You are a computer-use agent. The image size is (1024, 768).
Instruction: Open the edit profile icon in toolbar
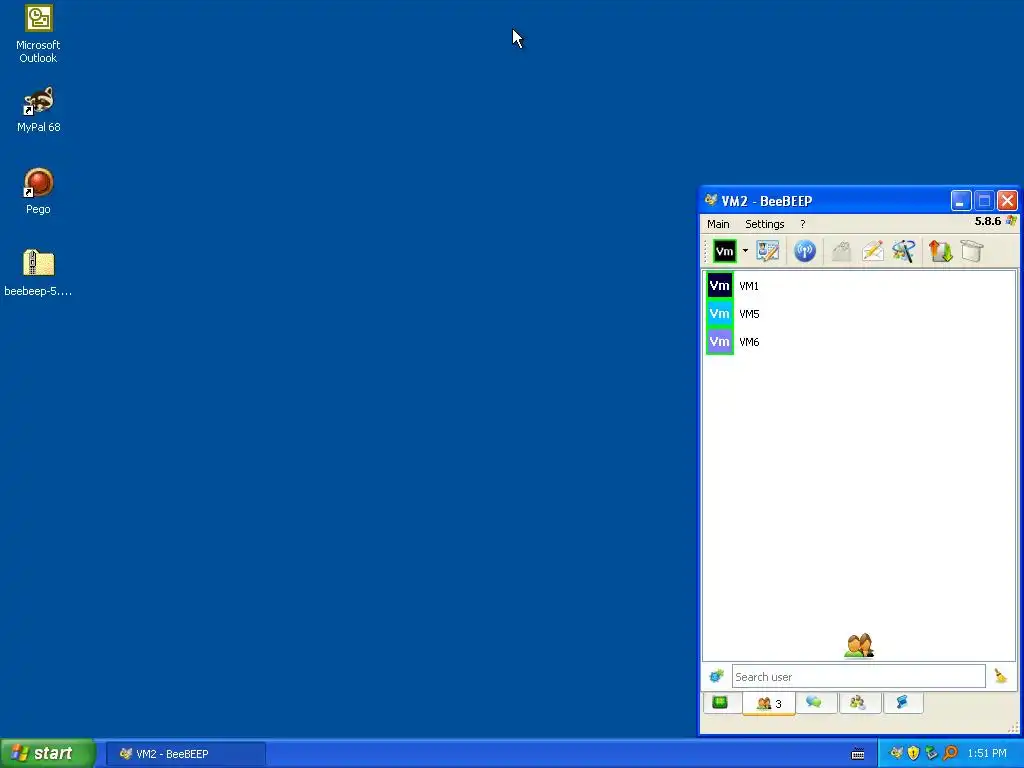point(768,251)
